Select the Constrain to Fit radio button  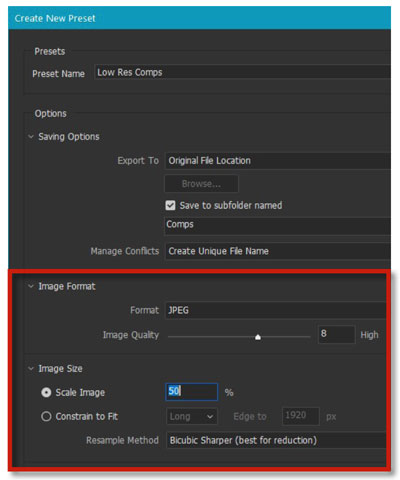tap(46, 417)
